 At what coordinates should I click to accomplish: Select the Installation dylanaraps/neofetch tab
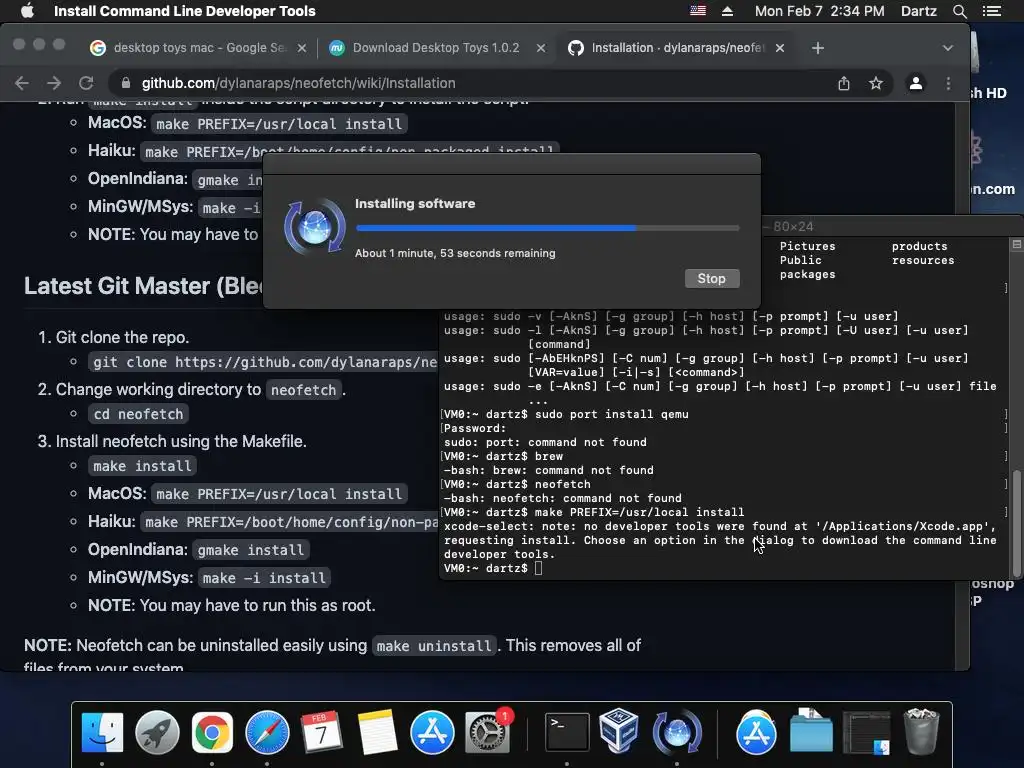click(x=677, y=48)
